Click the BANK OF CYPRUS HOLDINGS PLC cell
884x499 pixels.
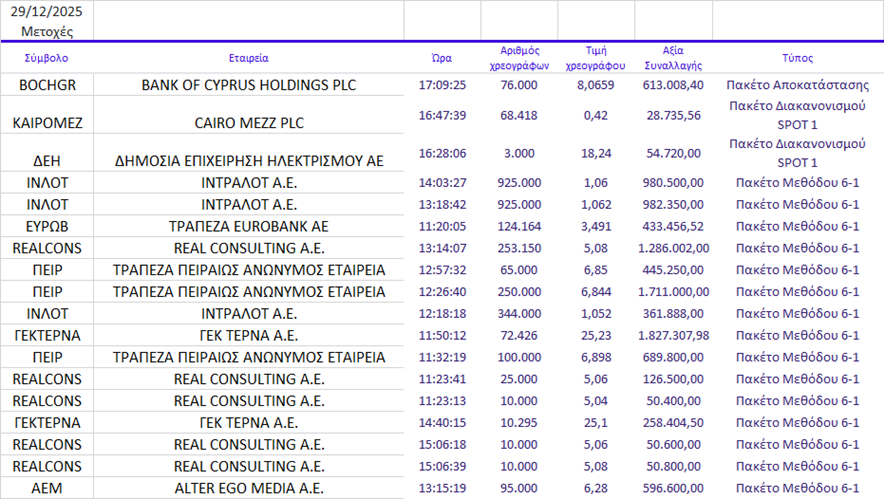tap(249, 85)
